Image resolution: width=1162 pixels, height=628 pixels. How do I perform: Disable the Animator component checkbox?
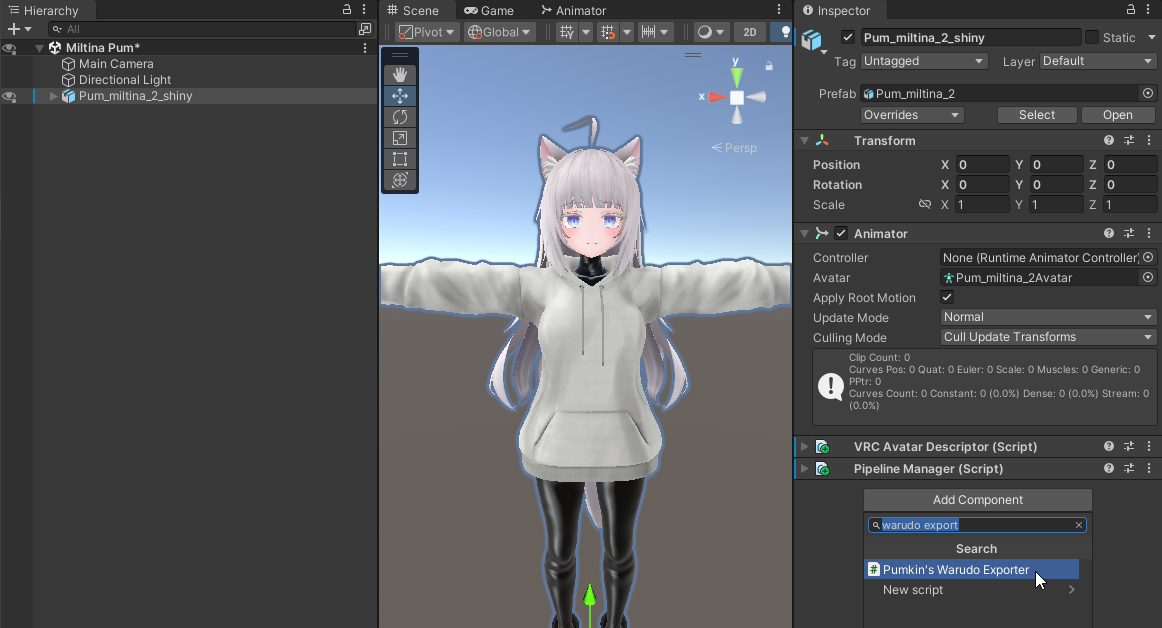[x=841, y=233]
